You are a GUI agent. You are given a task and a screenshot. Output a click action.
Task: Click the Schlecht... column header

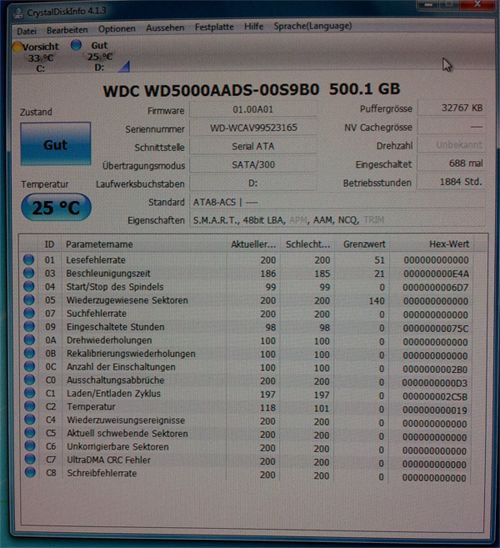(307, 244)
